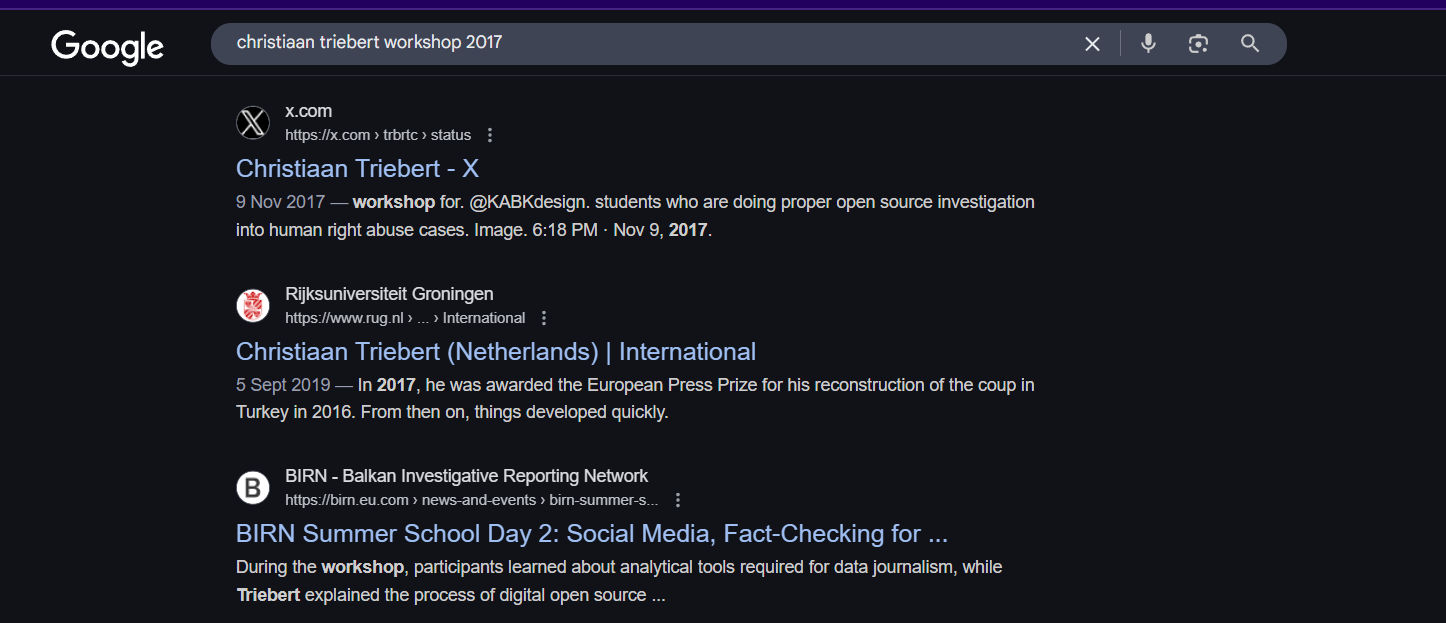The image size is (1446, 623).
Task: Open options menu for rug.nl result
Action: 544,318
